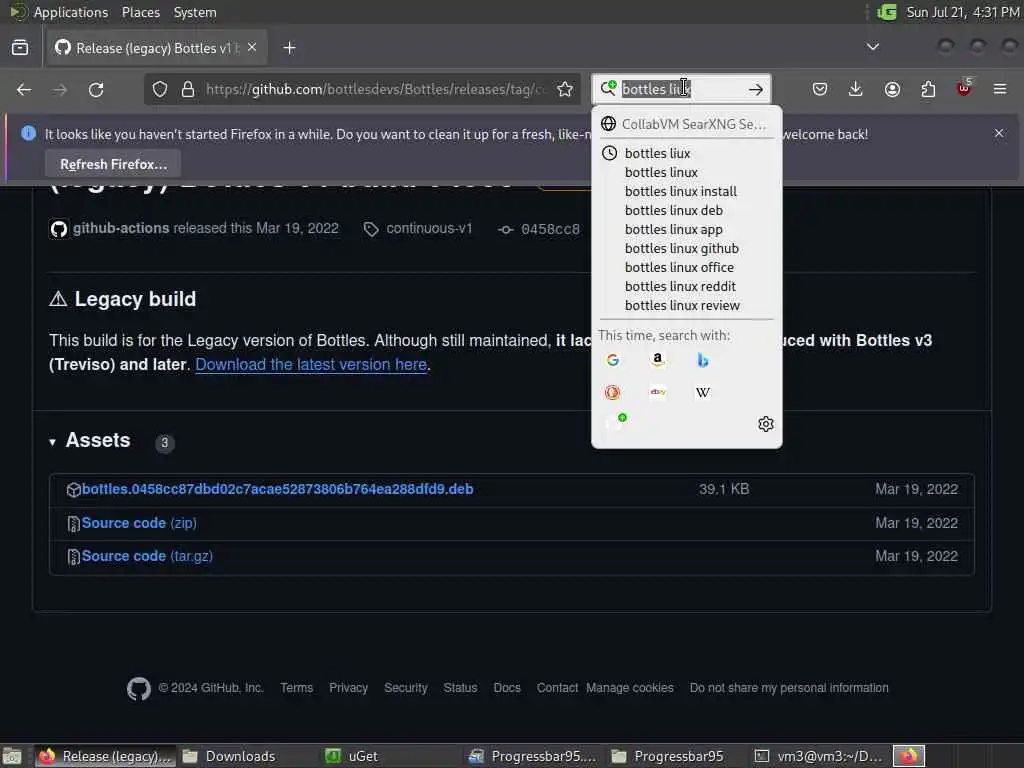Choose suggestion 'bottles linux review'
The image size is (1024, 768).
(x=686, y=305)
